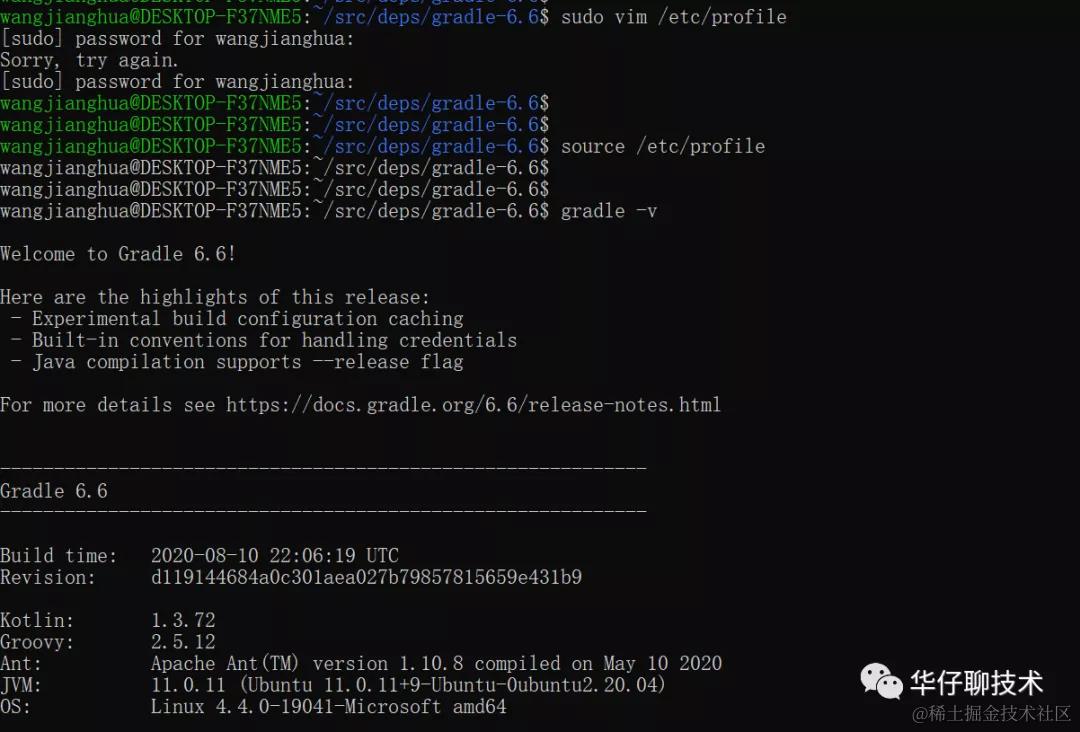Click the 'Gradle 6.6' heading between dashed lines

(x=54, y=491)
